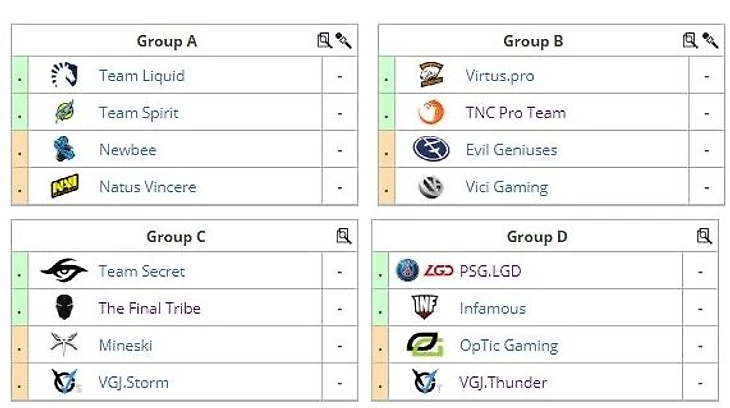The image size is (730, 408).
Task: Open The Final Tribe team link
Action: [149, 309]
